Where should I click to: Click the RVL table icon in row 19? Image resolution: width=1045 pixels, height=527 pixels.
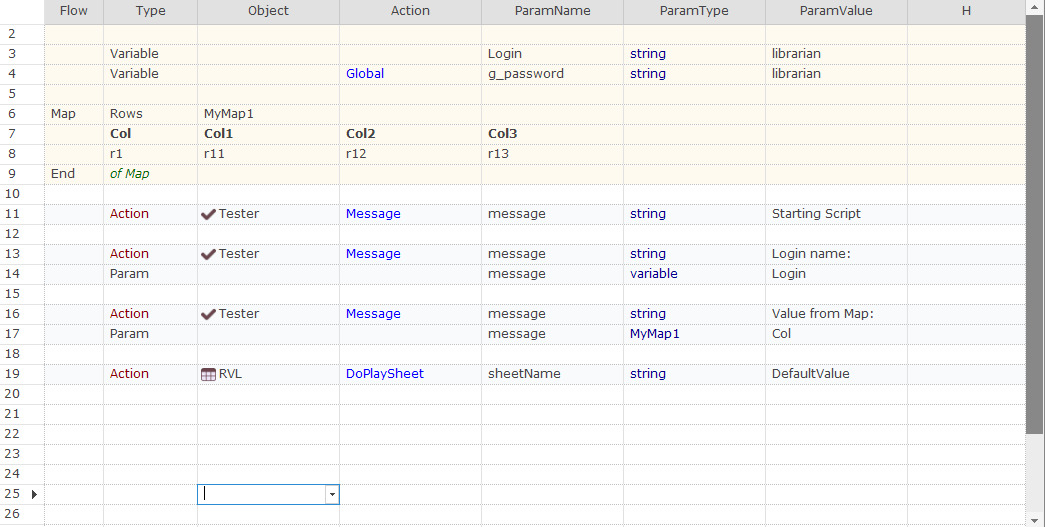208,374
